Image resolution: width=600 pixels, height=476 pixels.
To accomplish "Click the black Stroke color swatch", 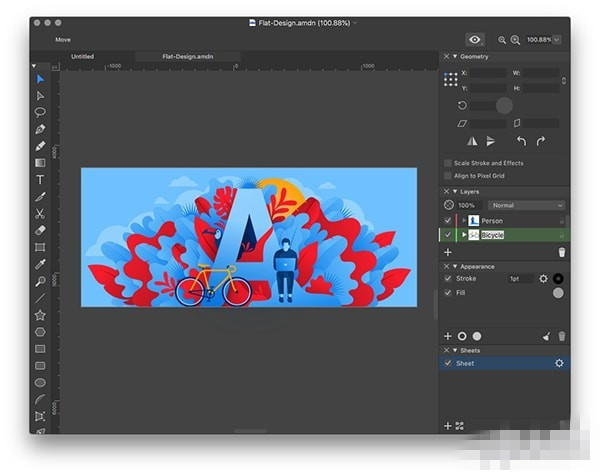I will (558, 279).
